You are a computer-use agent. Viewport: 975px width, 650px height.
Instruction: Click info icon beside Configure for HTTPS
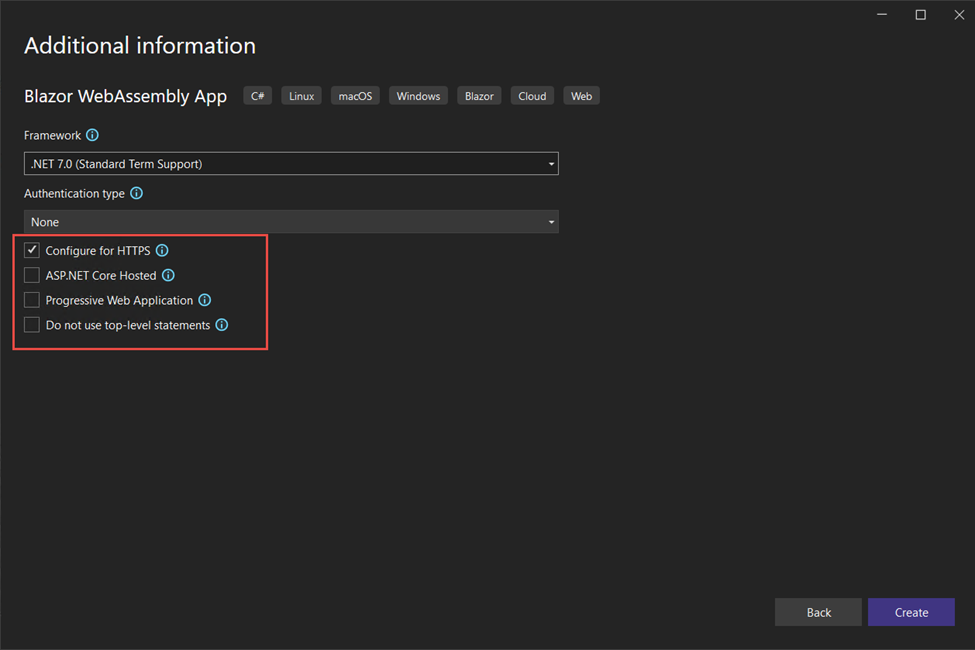[x=162, y=251]
